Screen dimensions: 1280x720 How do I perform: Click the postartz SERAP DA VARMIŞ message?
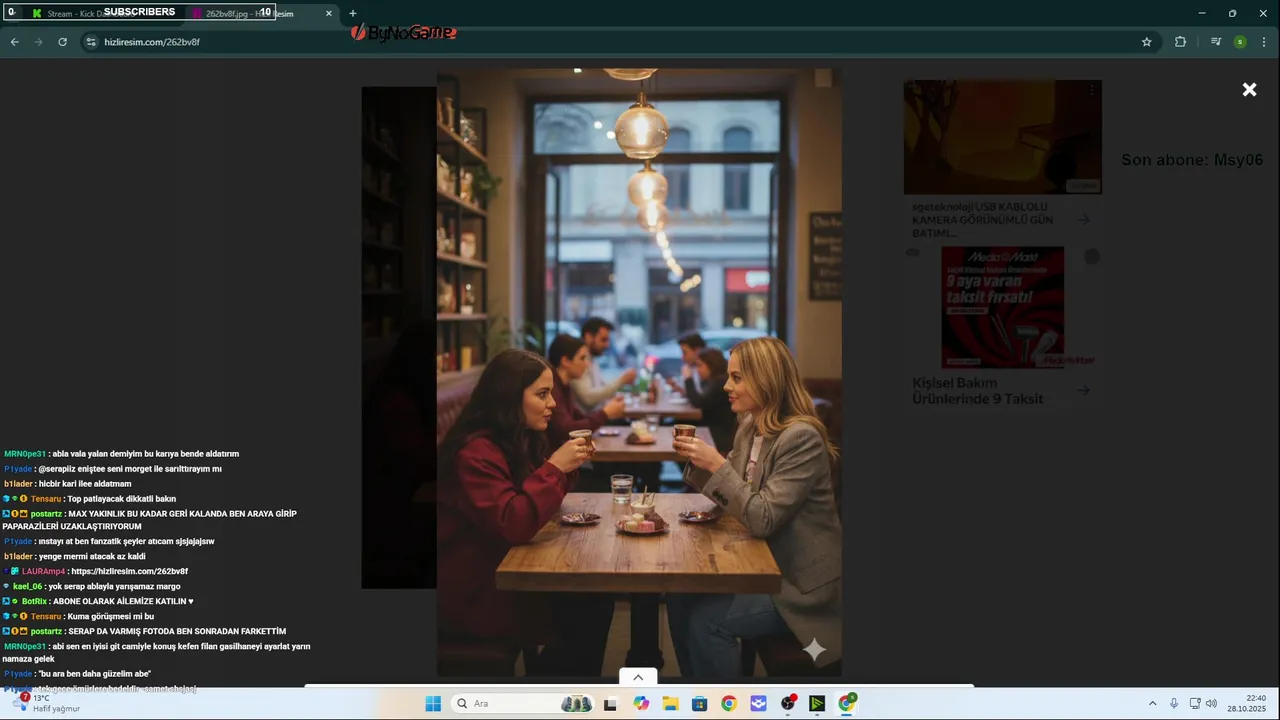tap(145, 631)
